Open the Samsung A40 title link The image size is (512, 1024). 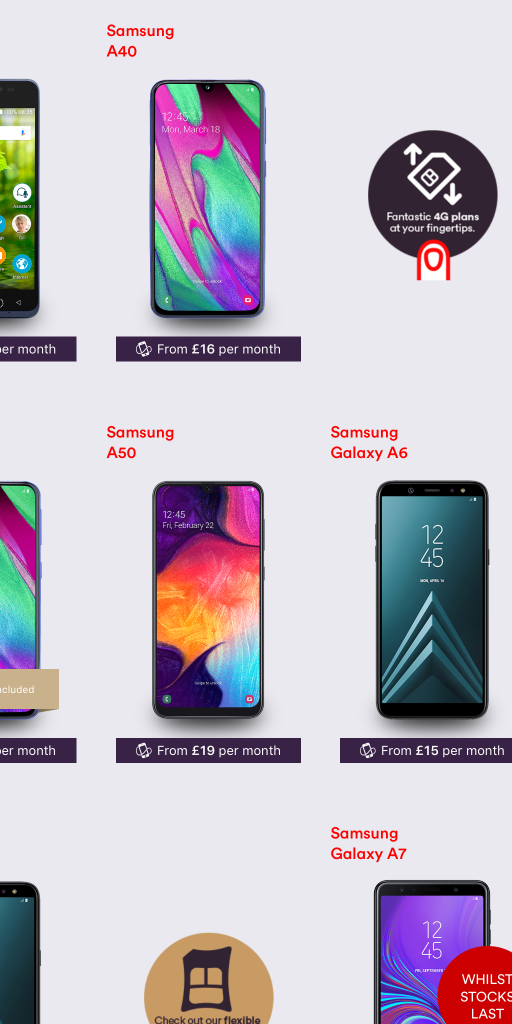140,41
